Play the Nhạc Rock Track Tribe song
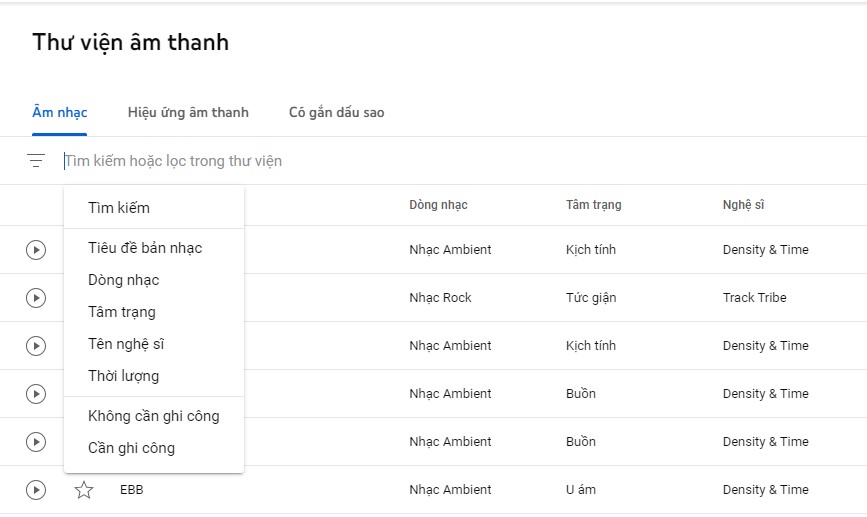 [36, 298]
